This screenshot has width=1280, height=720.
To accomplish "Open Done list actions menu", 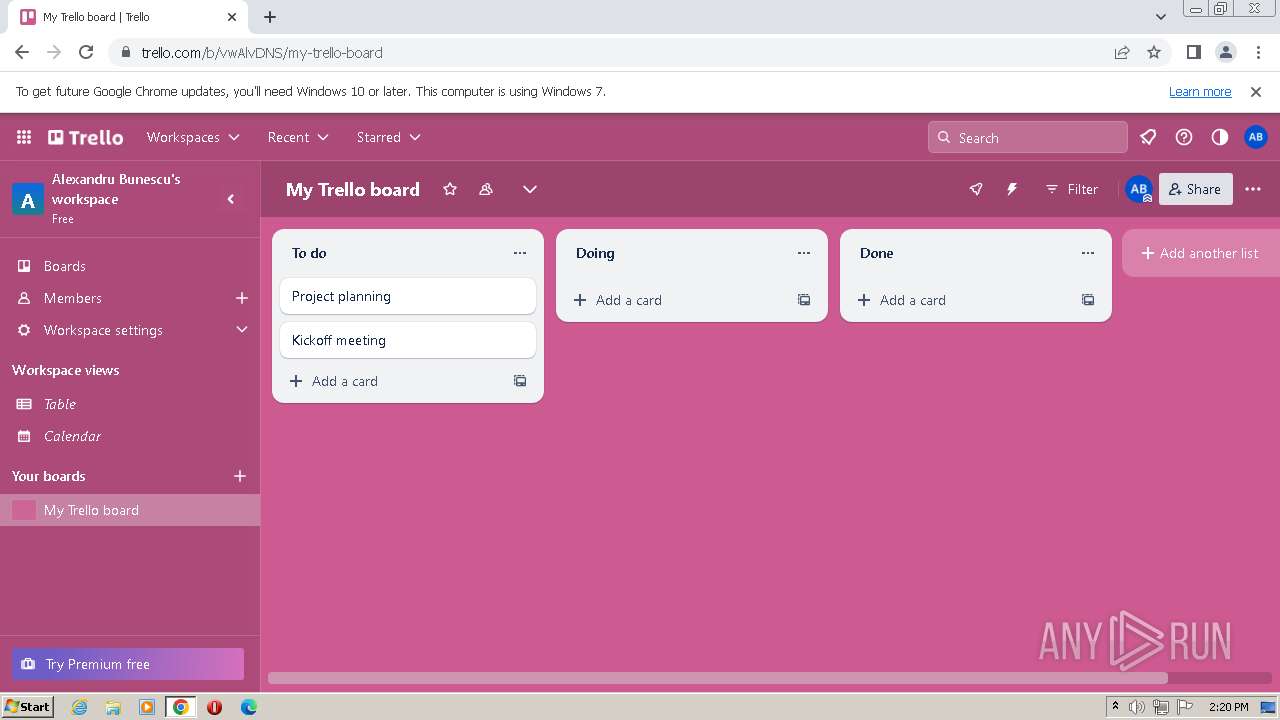I will tap(1088, 253).
